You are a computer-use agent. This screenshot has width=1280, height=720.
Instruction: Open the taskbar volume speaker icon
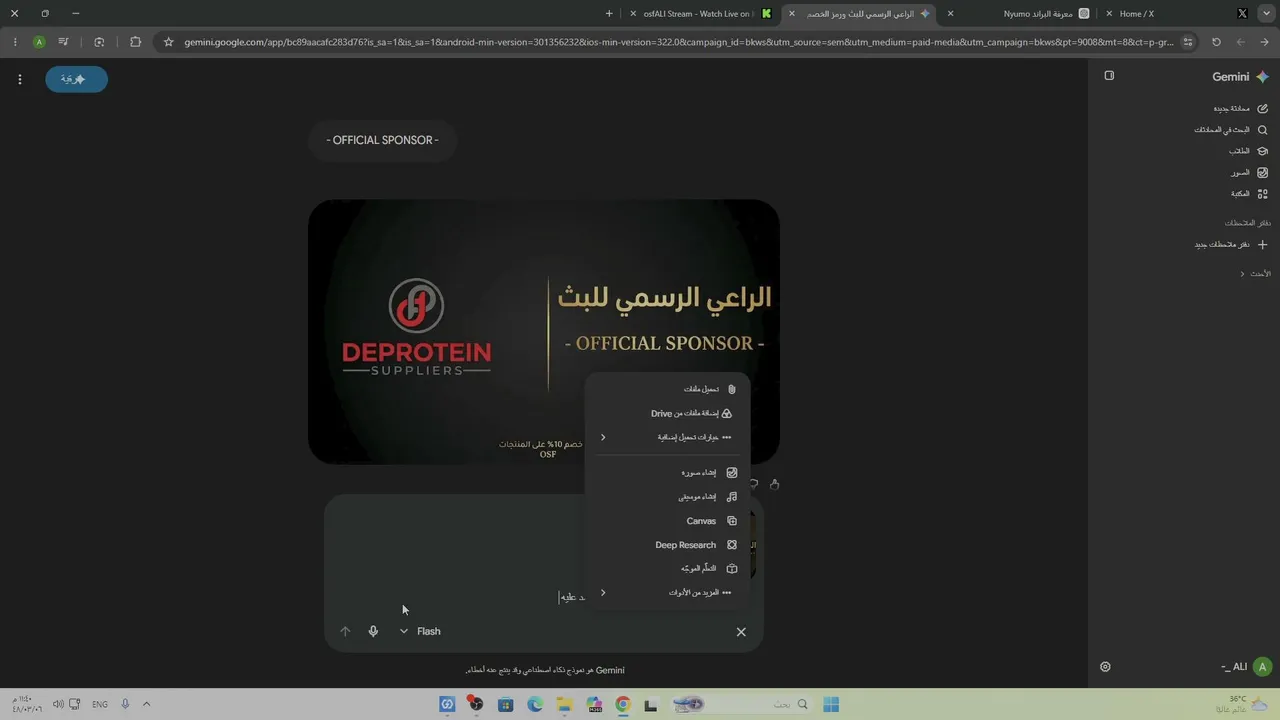coord(58,704)
